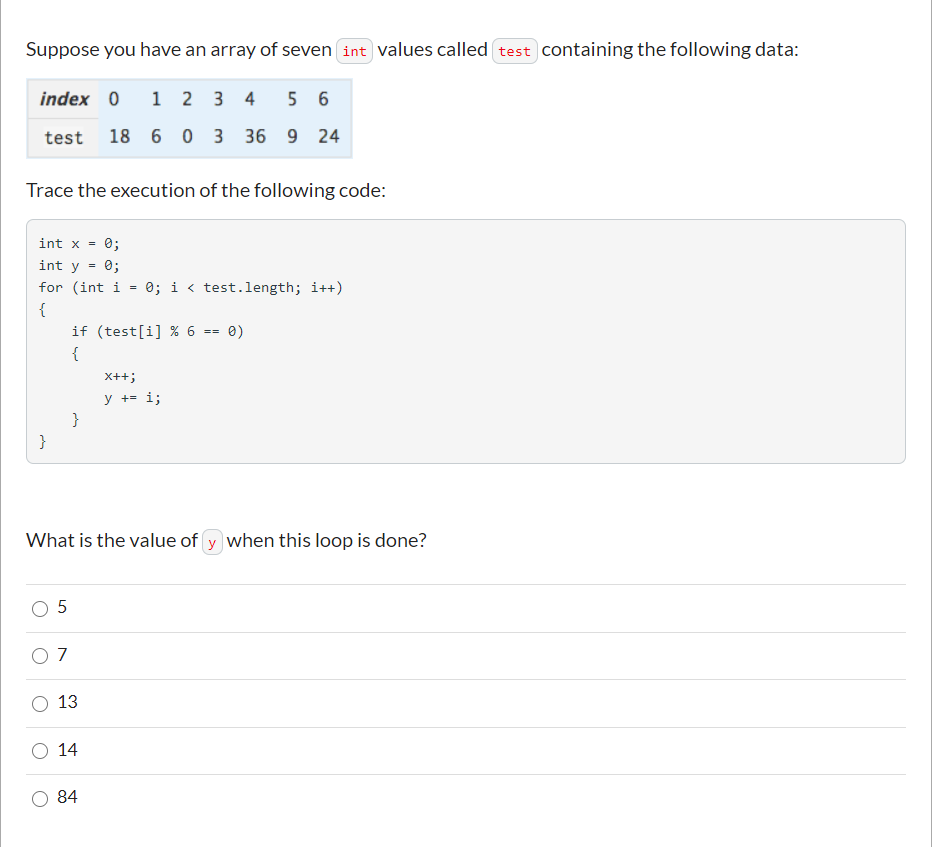Click the question asking for the value of y

pos(226,540)
